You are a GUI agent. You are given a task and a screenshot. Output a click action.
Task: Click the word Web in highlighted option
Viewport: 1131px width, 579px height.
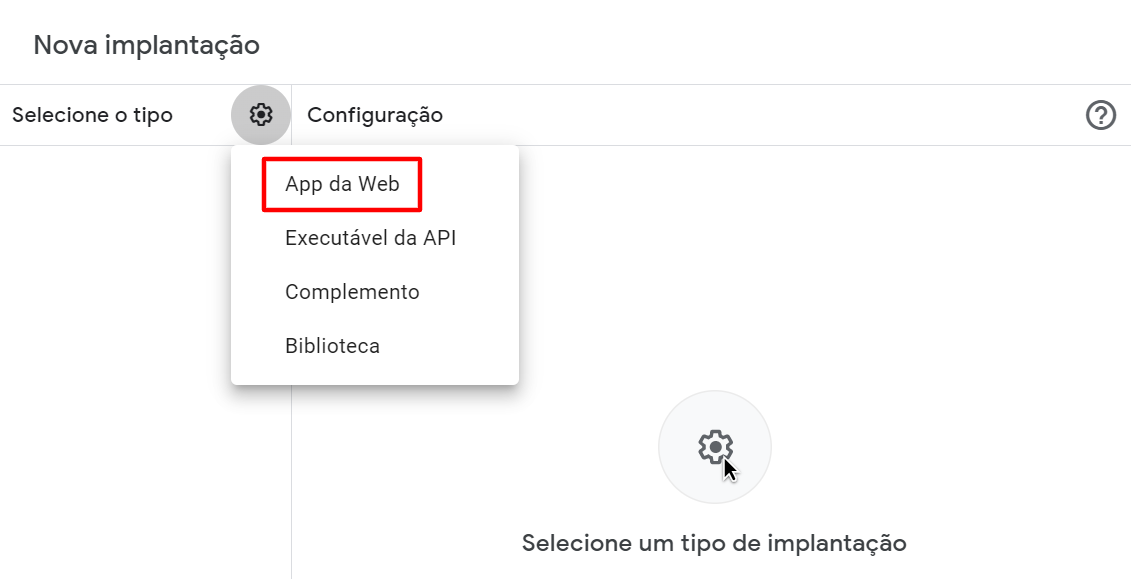click(x=379, y=185)
